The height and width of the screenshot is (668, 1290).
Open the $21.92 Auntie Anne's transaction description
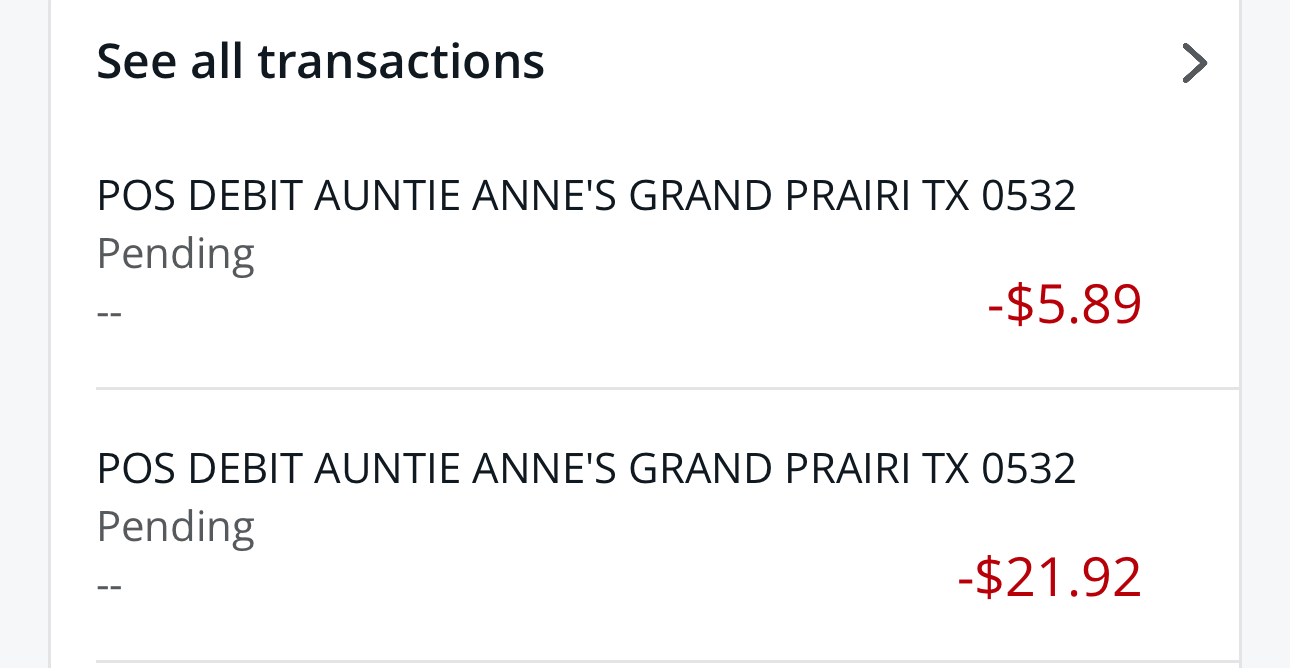pos(585,468)
